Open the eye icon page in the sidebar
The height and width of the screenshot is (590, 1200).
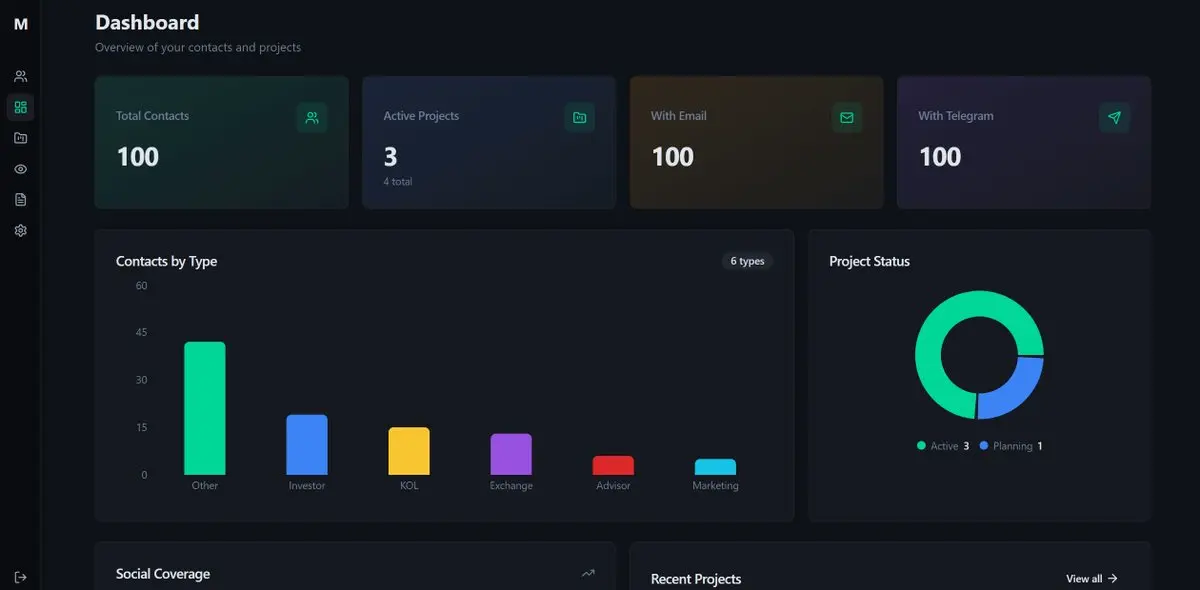(21, 169)
